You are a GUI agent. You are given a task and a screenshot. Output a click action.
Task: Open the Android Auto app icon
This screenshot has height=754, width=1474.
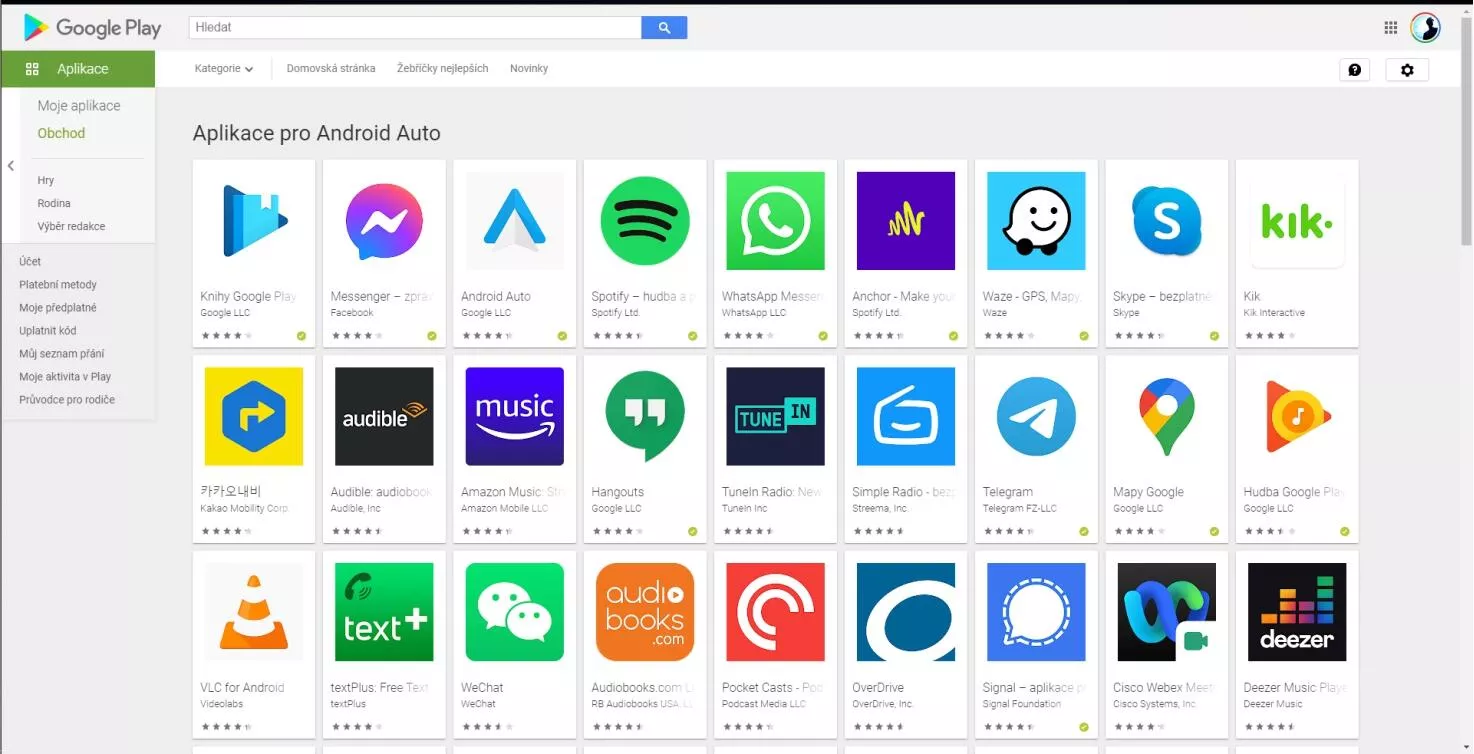(515, 221)
